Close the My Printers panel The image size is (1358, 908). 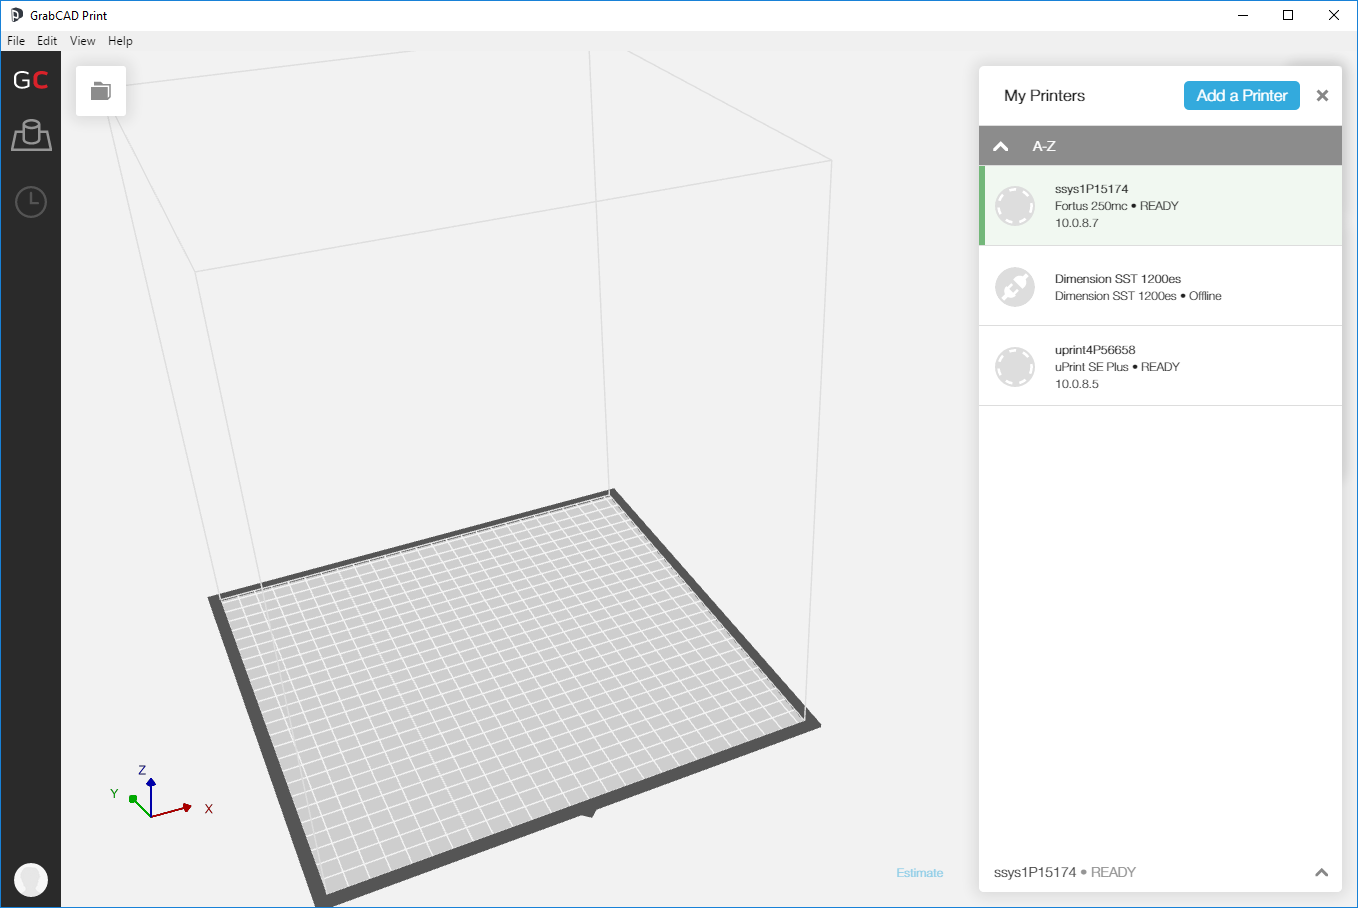tap(1322, 96)
